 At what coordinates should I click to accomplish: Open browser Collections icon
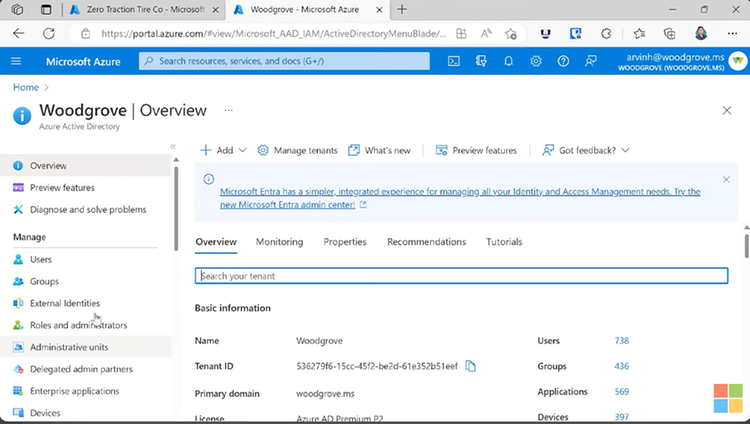tap(670, 33)
